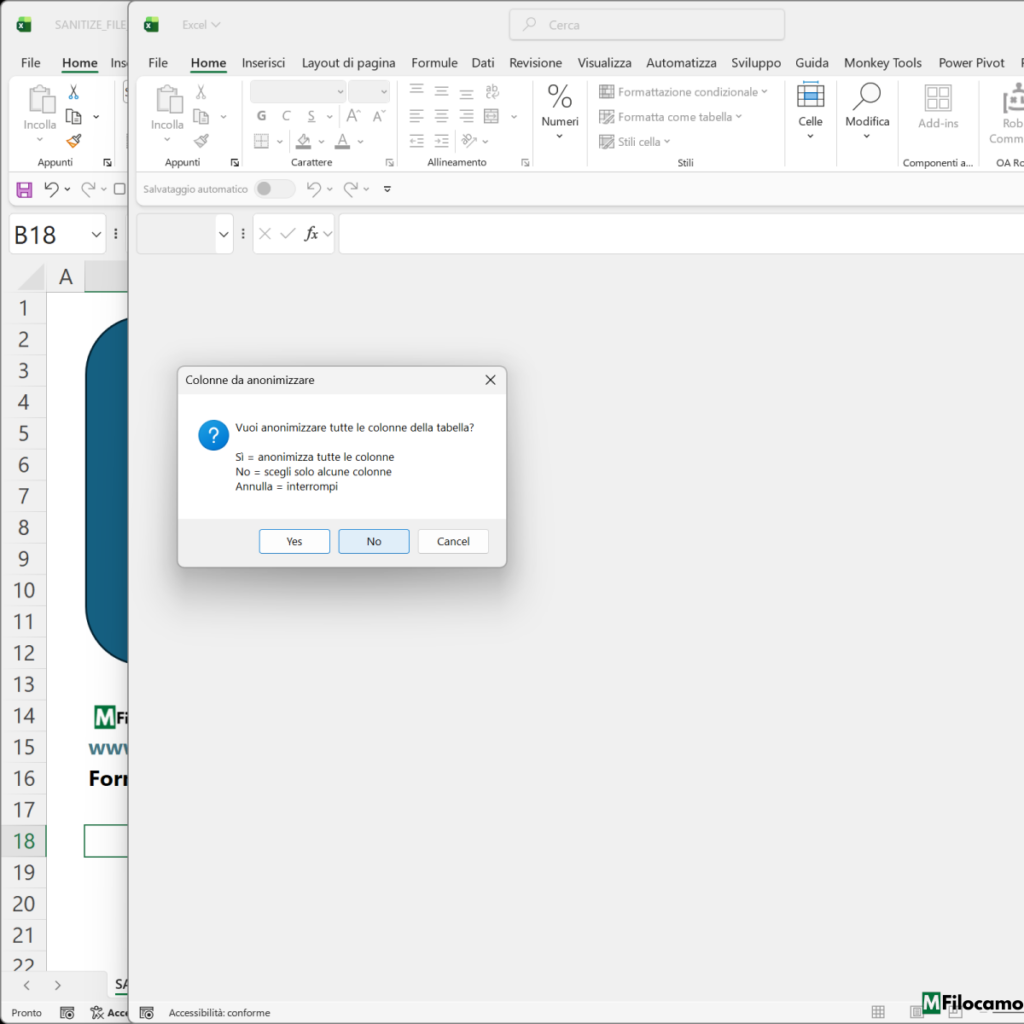Screen dimensions: 1024x1024
Task: Open the Power Pivot tab
Action: (x=971, y=63)
